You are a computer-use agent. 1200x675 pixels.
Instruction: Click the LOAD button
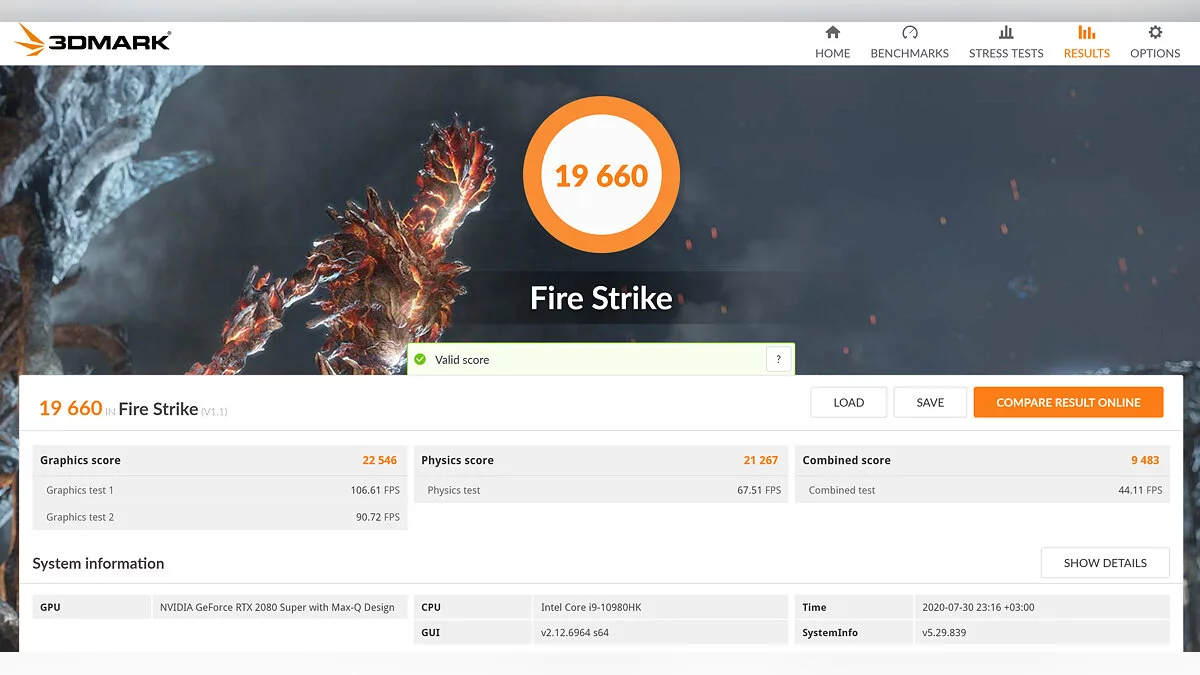[x=848, y=402]
